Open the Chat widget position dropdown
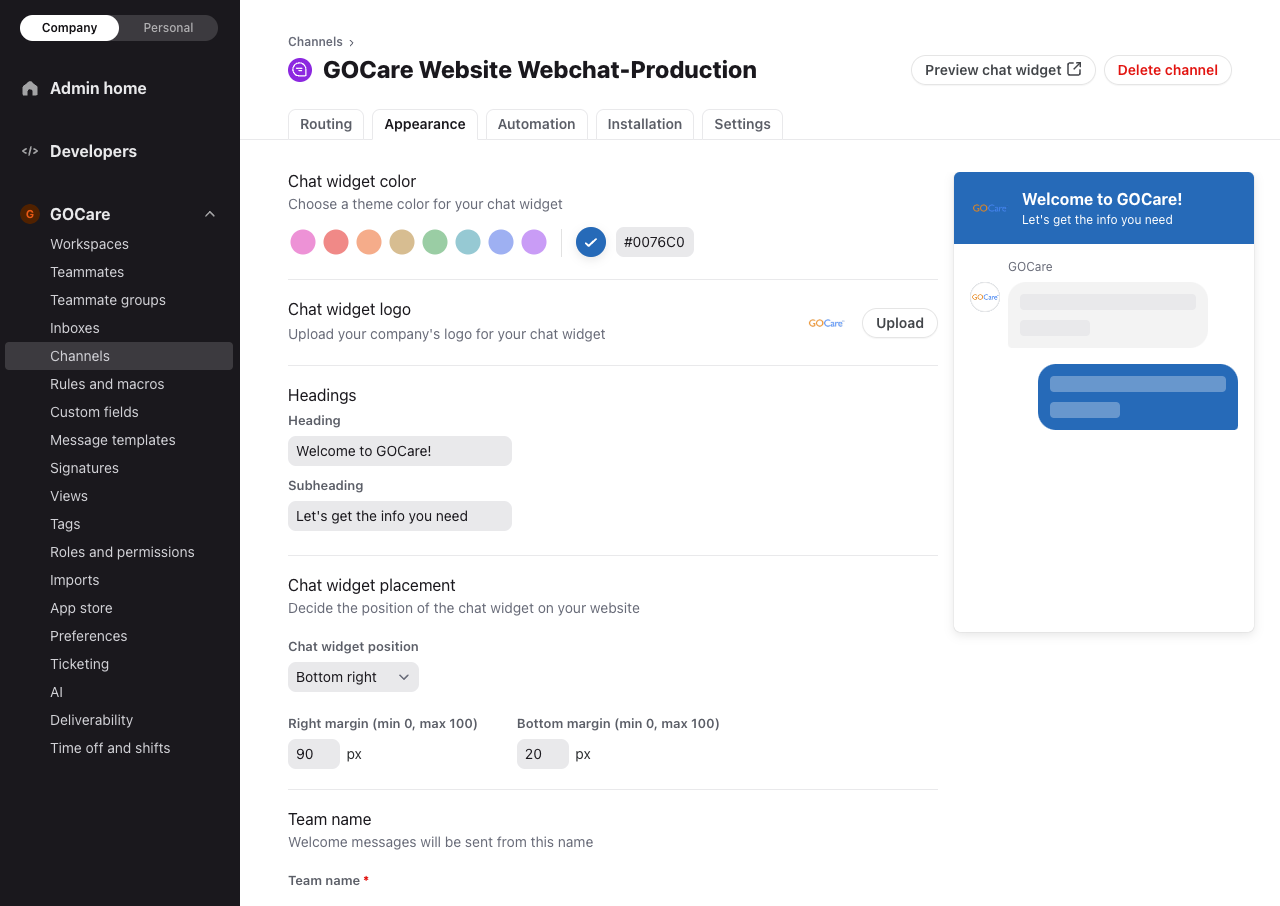The image size is (1280, 906). tap(353, 677)
